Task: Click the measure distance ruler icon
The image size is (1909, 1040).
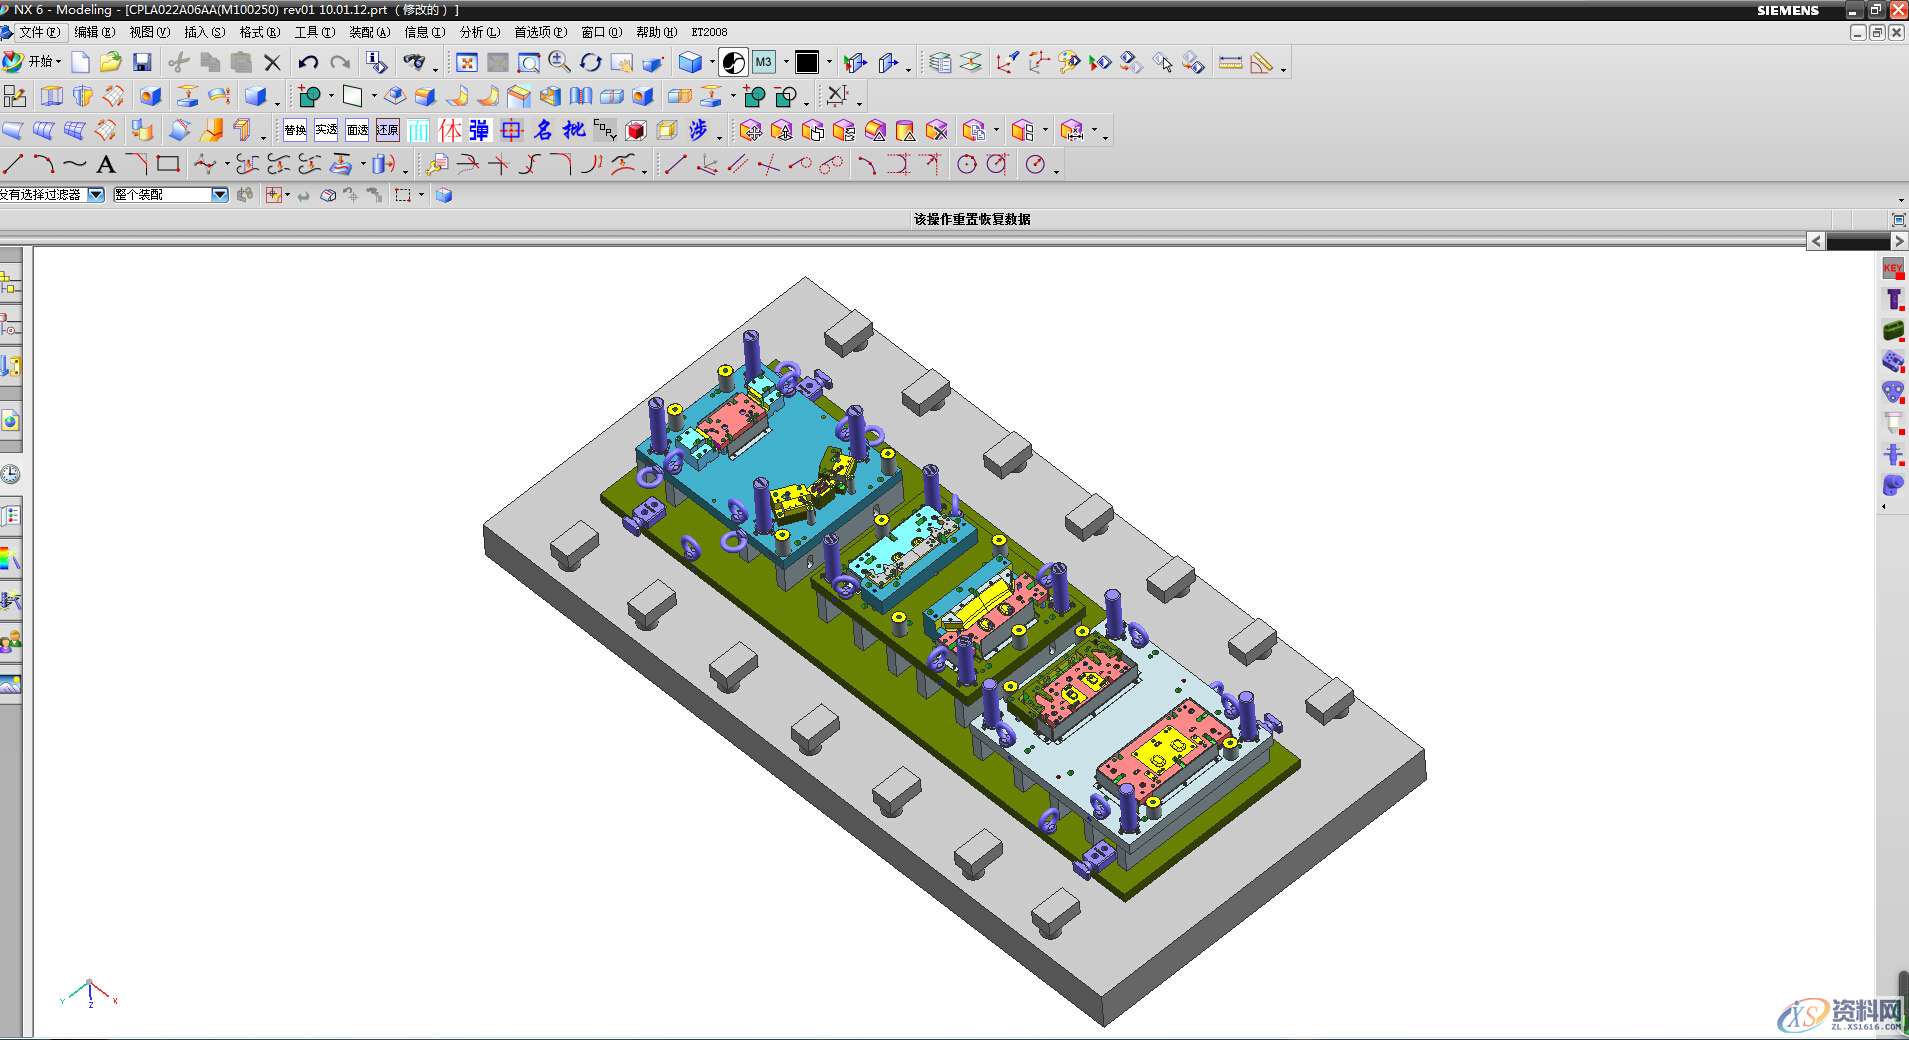Action: coord(1231,63)
